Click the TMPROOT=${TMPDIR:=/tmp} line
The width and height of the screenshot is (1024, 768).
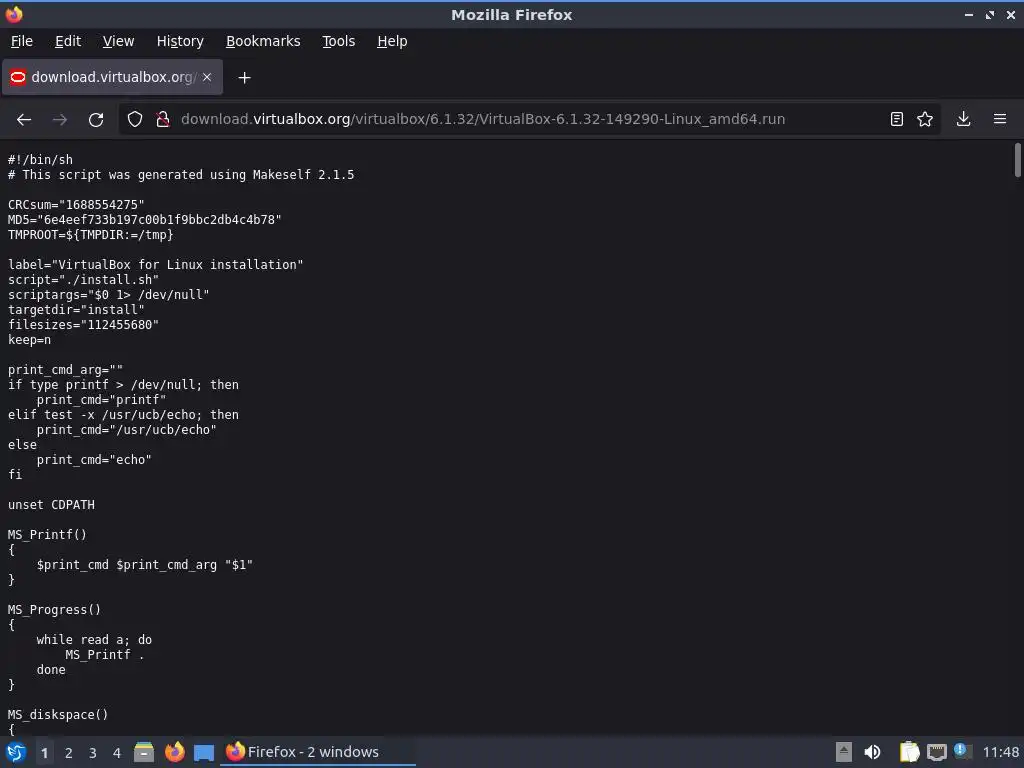(x=90, y=235)
